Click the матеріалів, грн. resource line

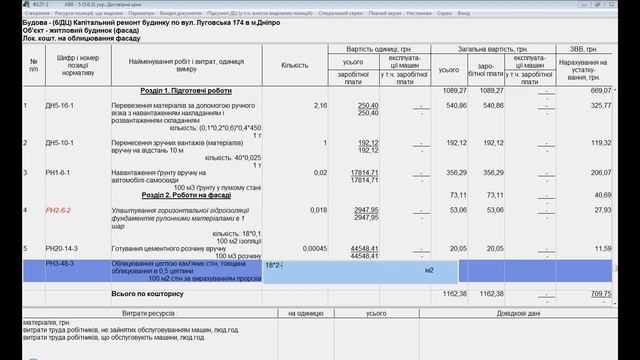click(47, 322)
